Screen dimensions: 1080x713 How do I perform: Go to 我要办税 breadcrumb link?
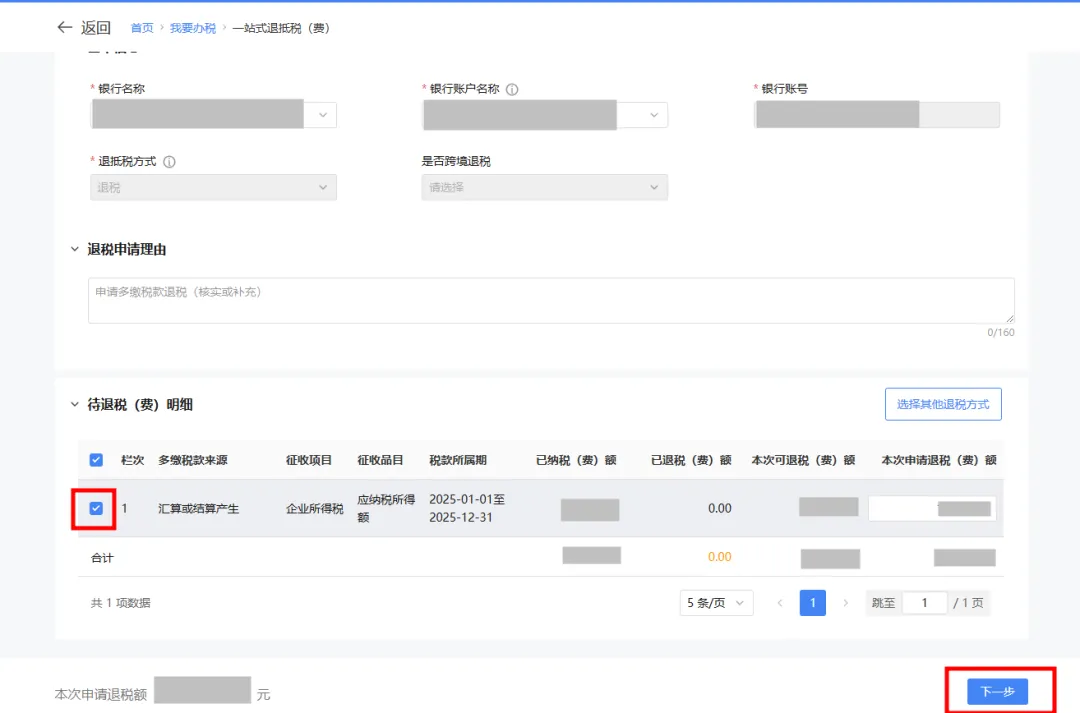tap(193, 28)
